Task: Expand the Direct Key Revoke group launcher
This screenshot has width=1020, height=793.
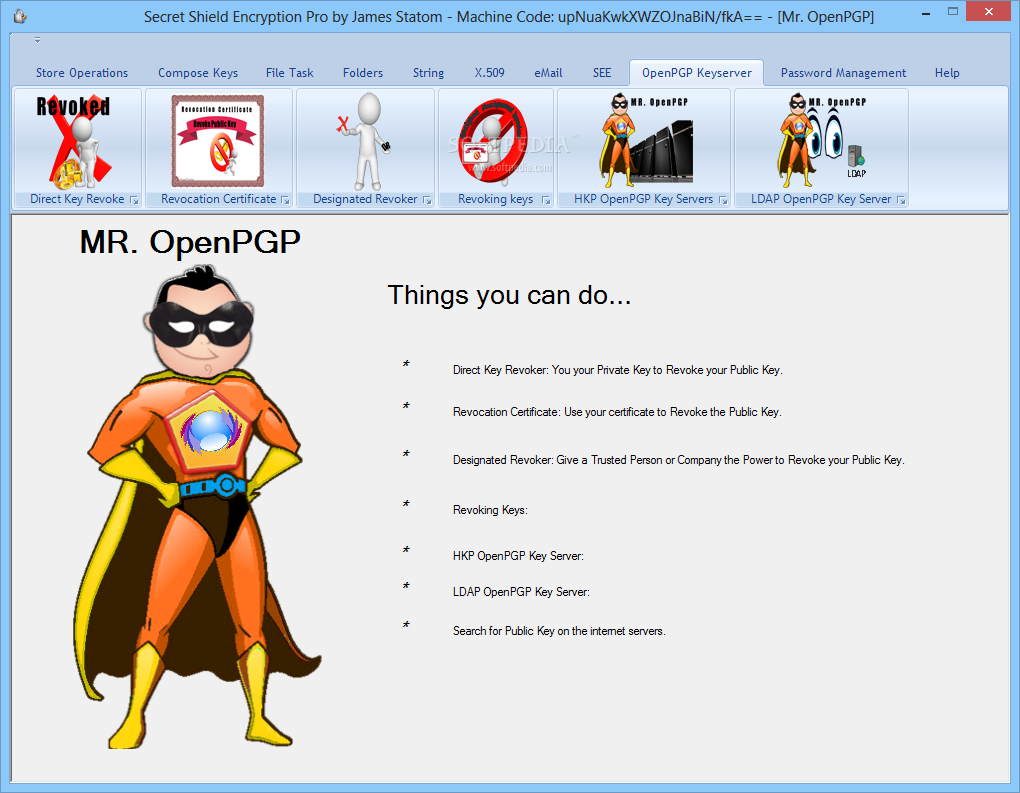Action: (134, 200)
